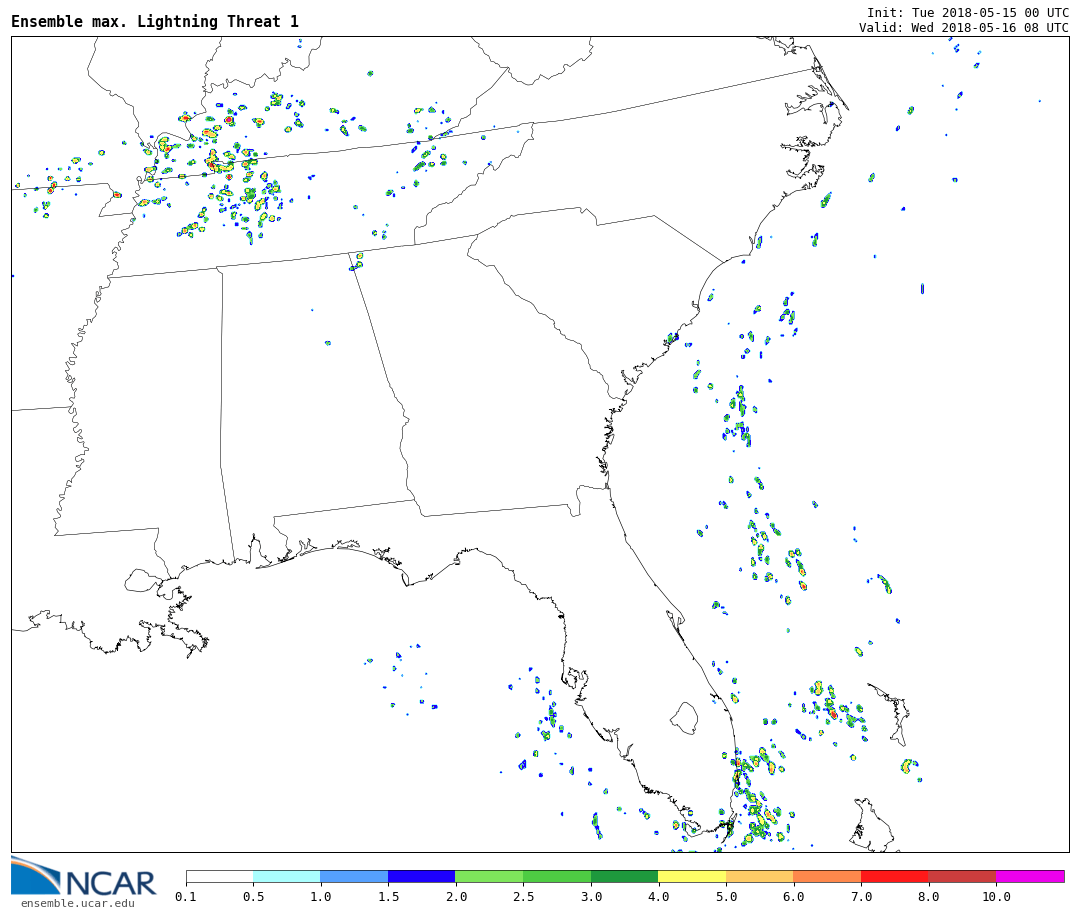Click the magenta swatch on the color bar
1080x915 pixels.
[x=1029, y=876]
